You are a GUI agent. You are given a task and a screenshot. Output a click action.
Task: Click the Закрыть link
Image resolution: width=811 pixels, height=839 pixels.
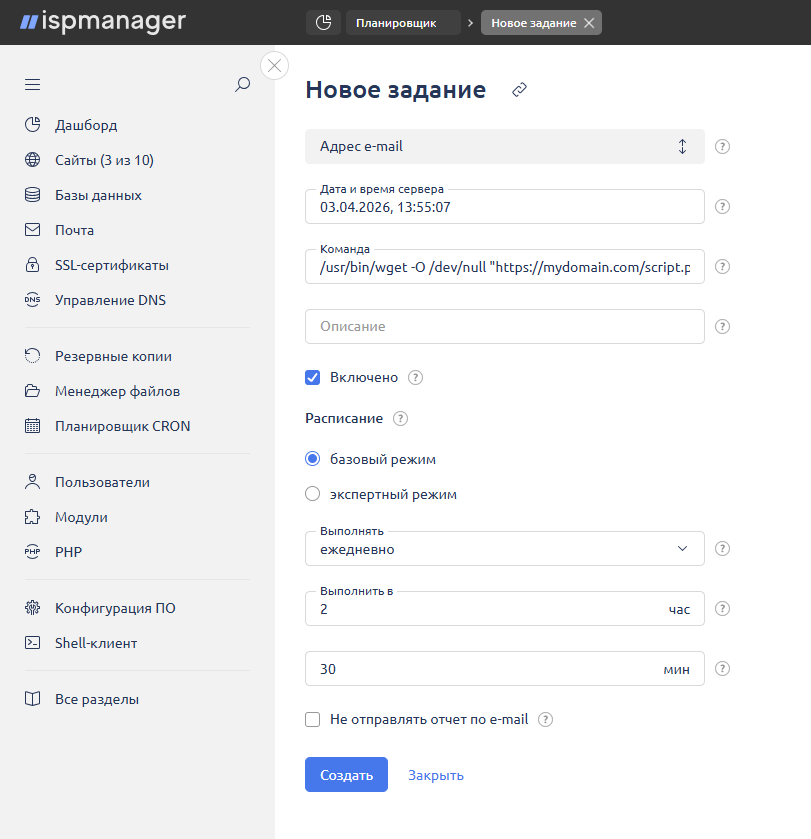click(435, 775)
